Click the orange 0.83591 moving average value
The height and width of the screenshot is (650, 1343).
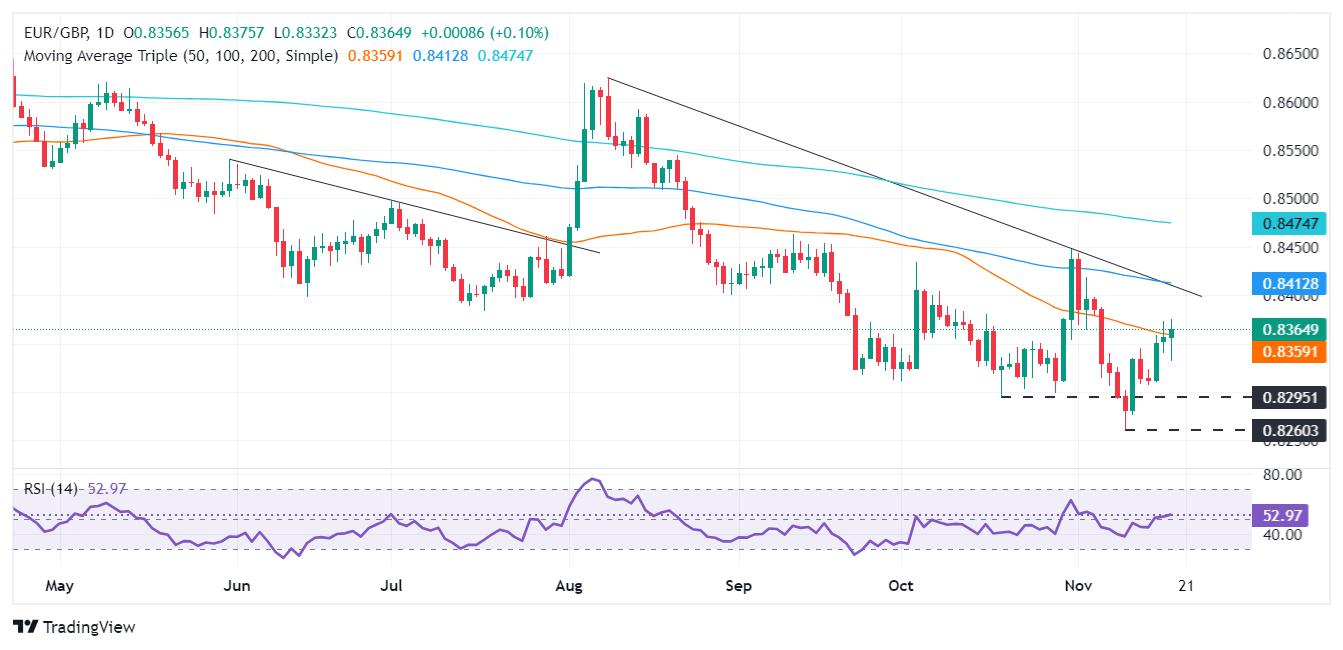click(x=372, y=56)
